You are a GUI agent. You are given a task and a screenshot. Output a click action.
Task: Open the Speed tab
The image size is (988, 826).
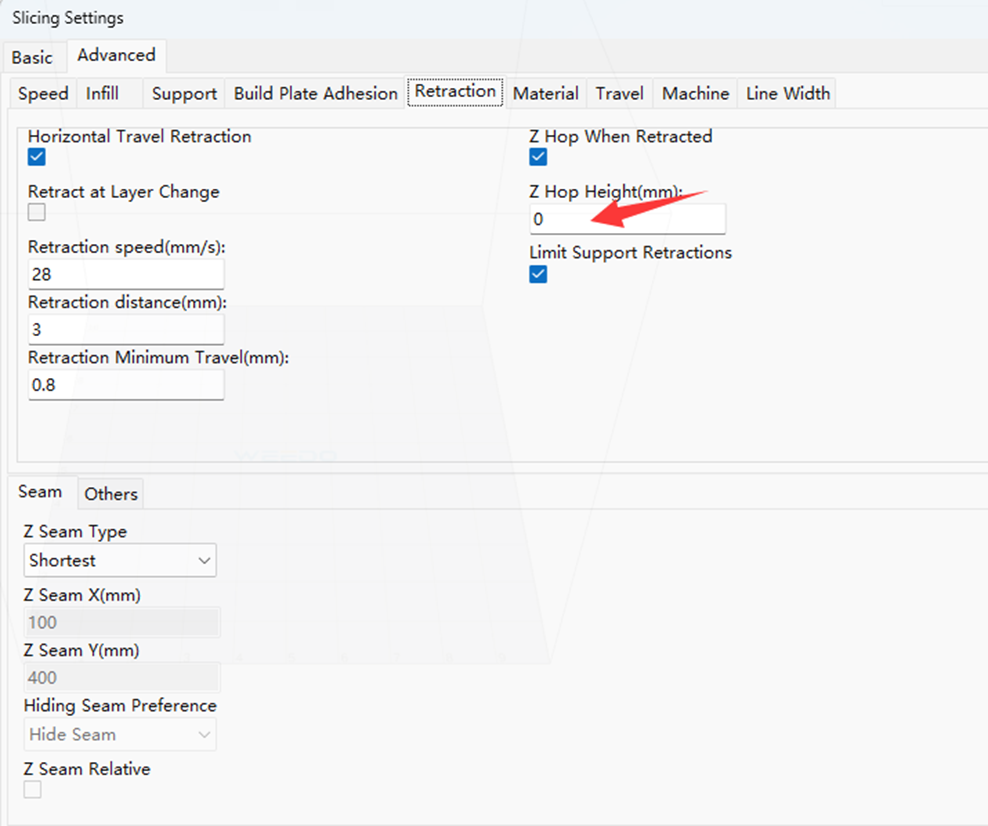coord(43,94)
